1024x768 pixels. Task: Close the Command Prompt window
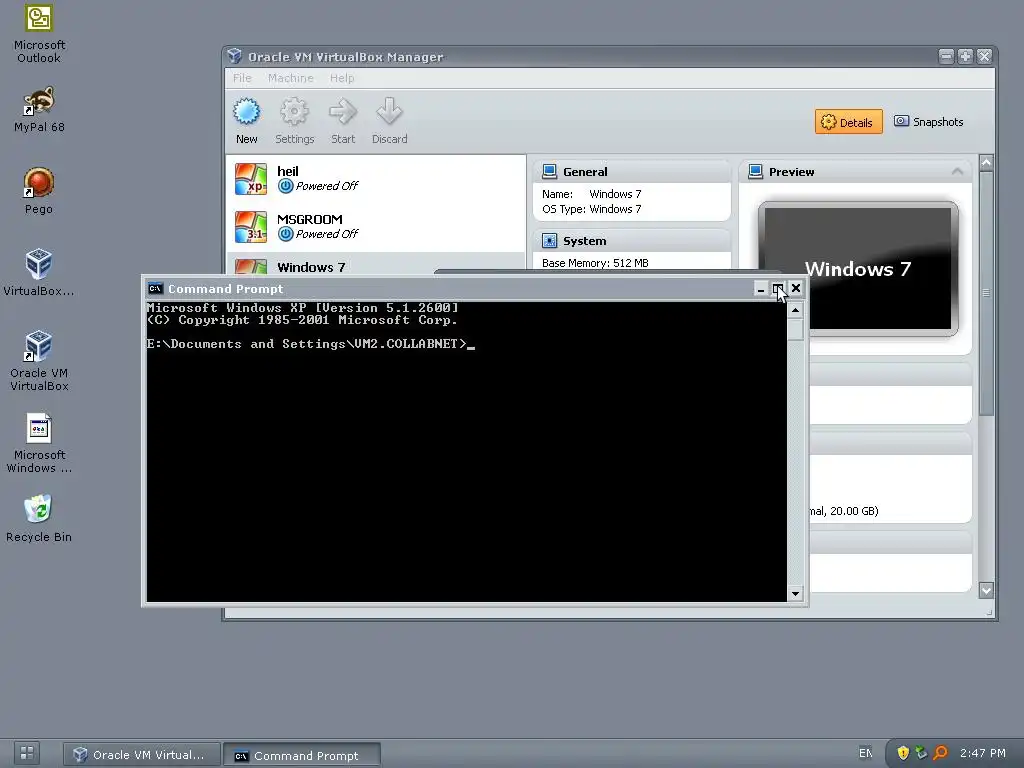pos(795,289)
